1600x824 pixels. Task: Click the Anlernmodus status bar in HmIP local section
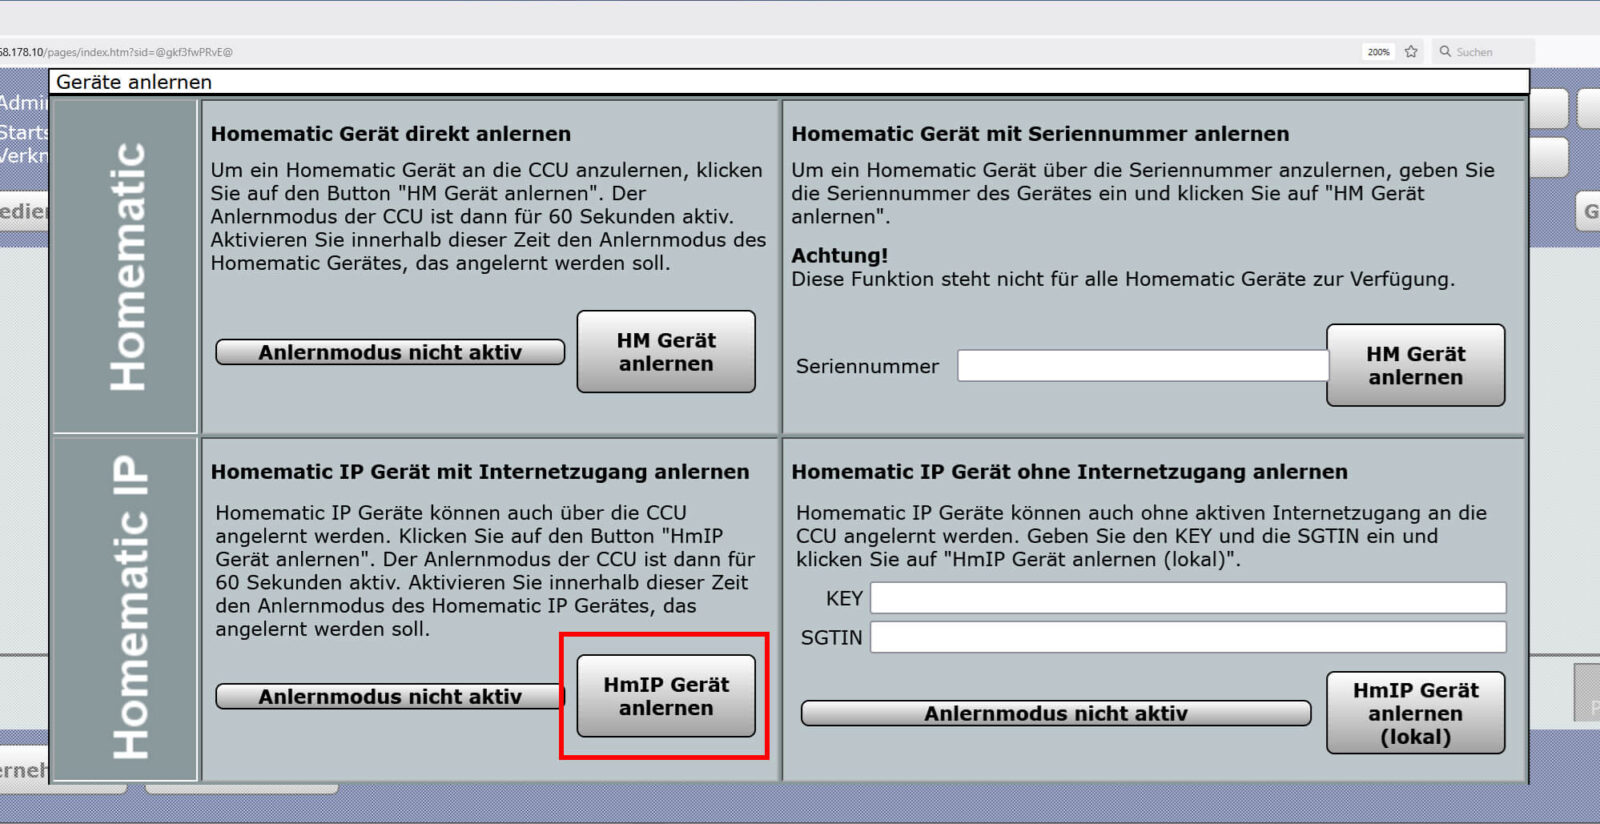pos(1055,714)
